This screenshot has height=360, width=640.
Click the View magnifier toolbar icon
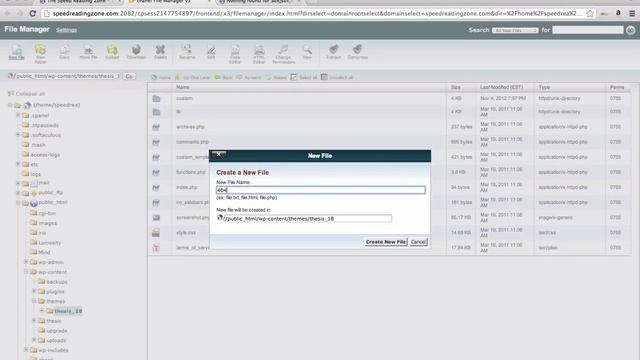307,52
